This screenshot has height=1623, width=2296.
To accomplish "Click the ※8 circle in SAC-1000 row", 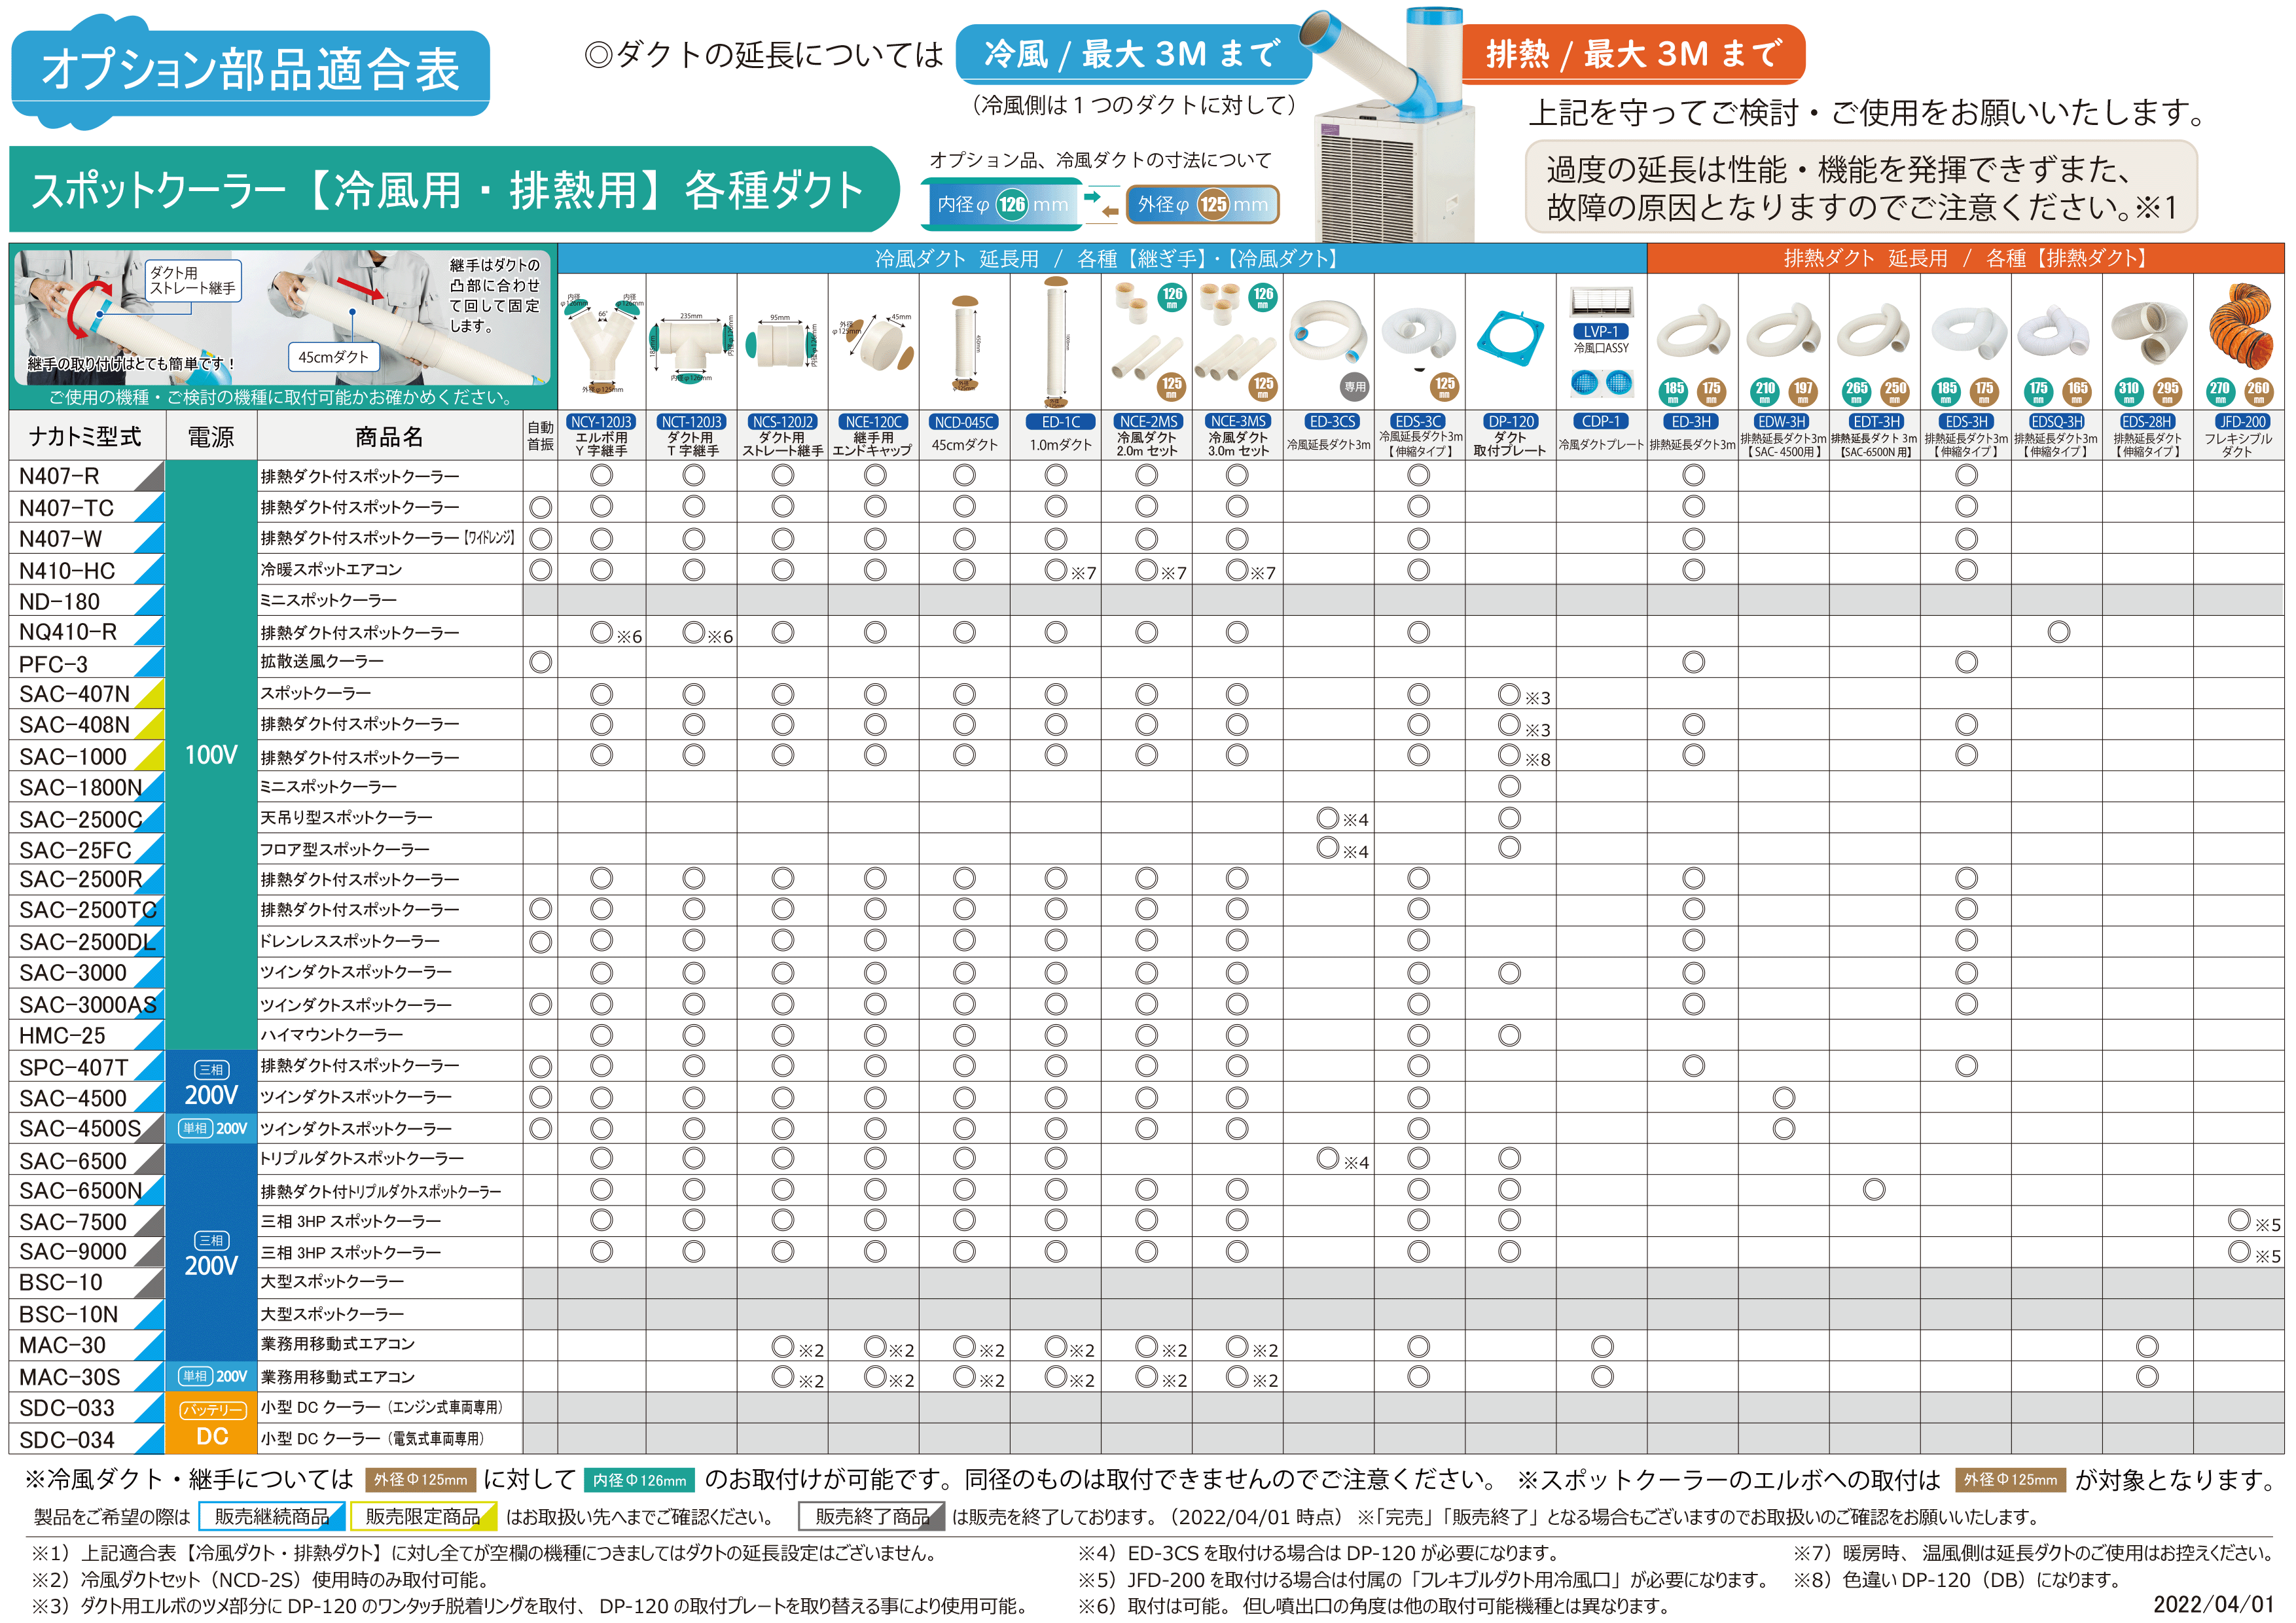I will (1510, 755).
